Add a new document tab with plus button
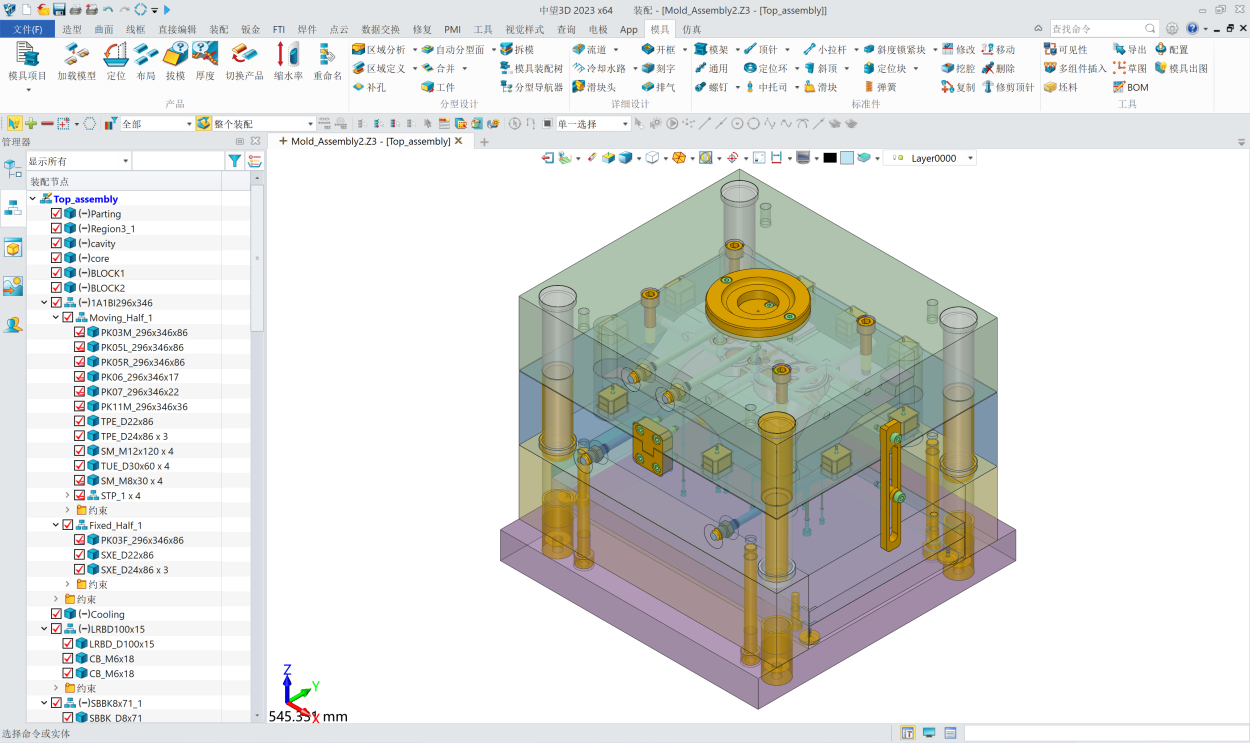The width and height of the screenshot is (1250, 743). (x=484, y=142)
